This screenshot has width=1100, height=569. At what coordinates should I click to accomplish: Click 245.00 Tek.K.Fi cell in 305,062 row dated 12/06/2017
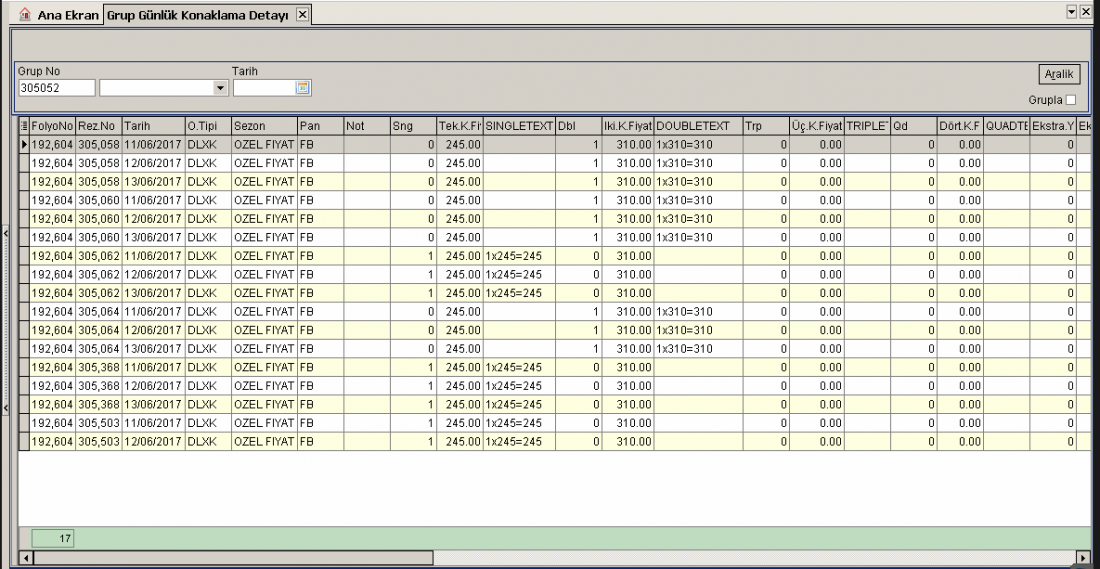[x=460, y=274]
